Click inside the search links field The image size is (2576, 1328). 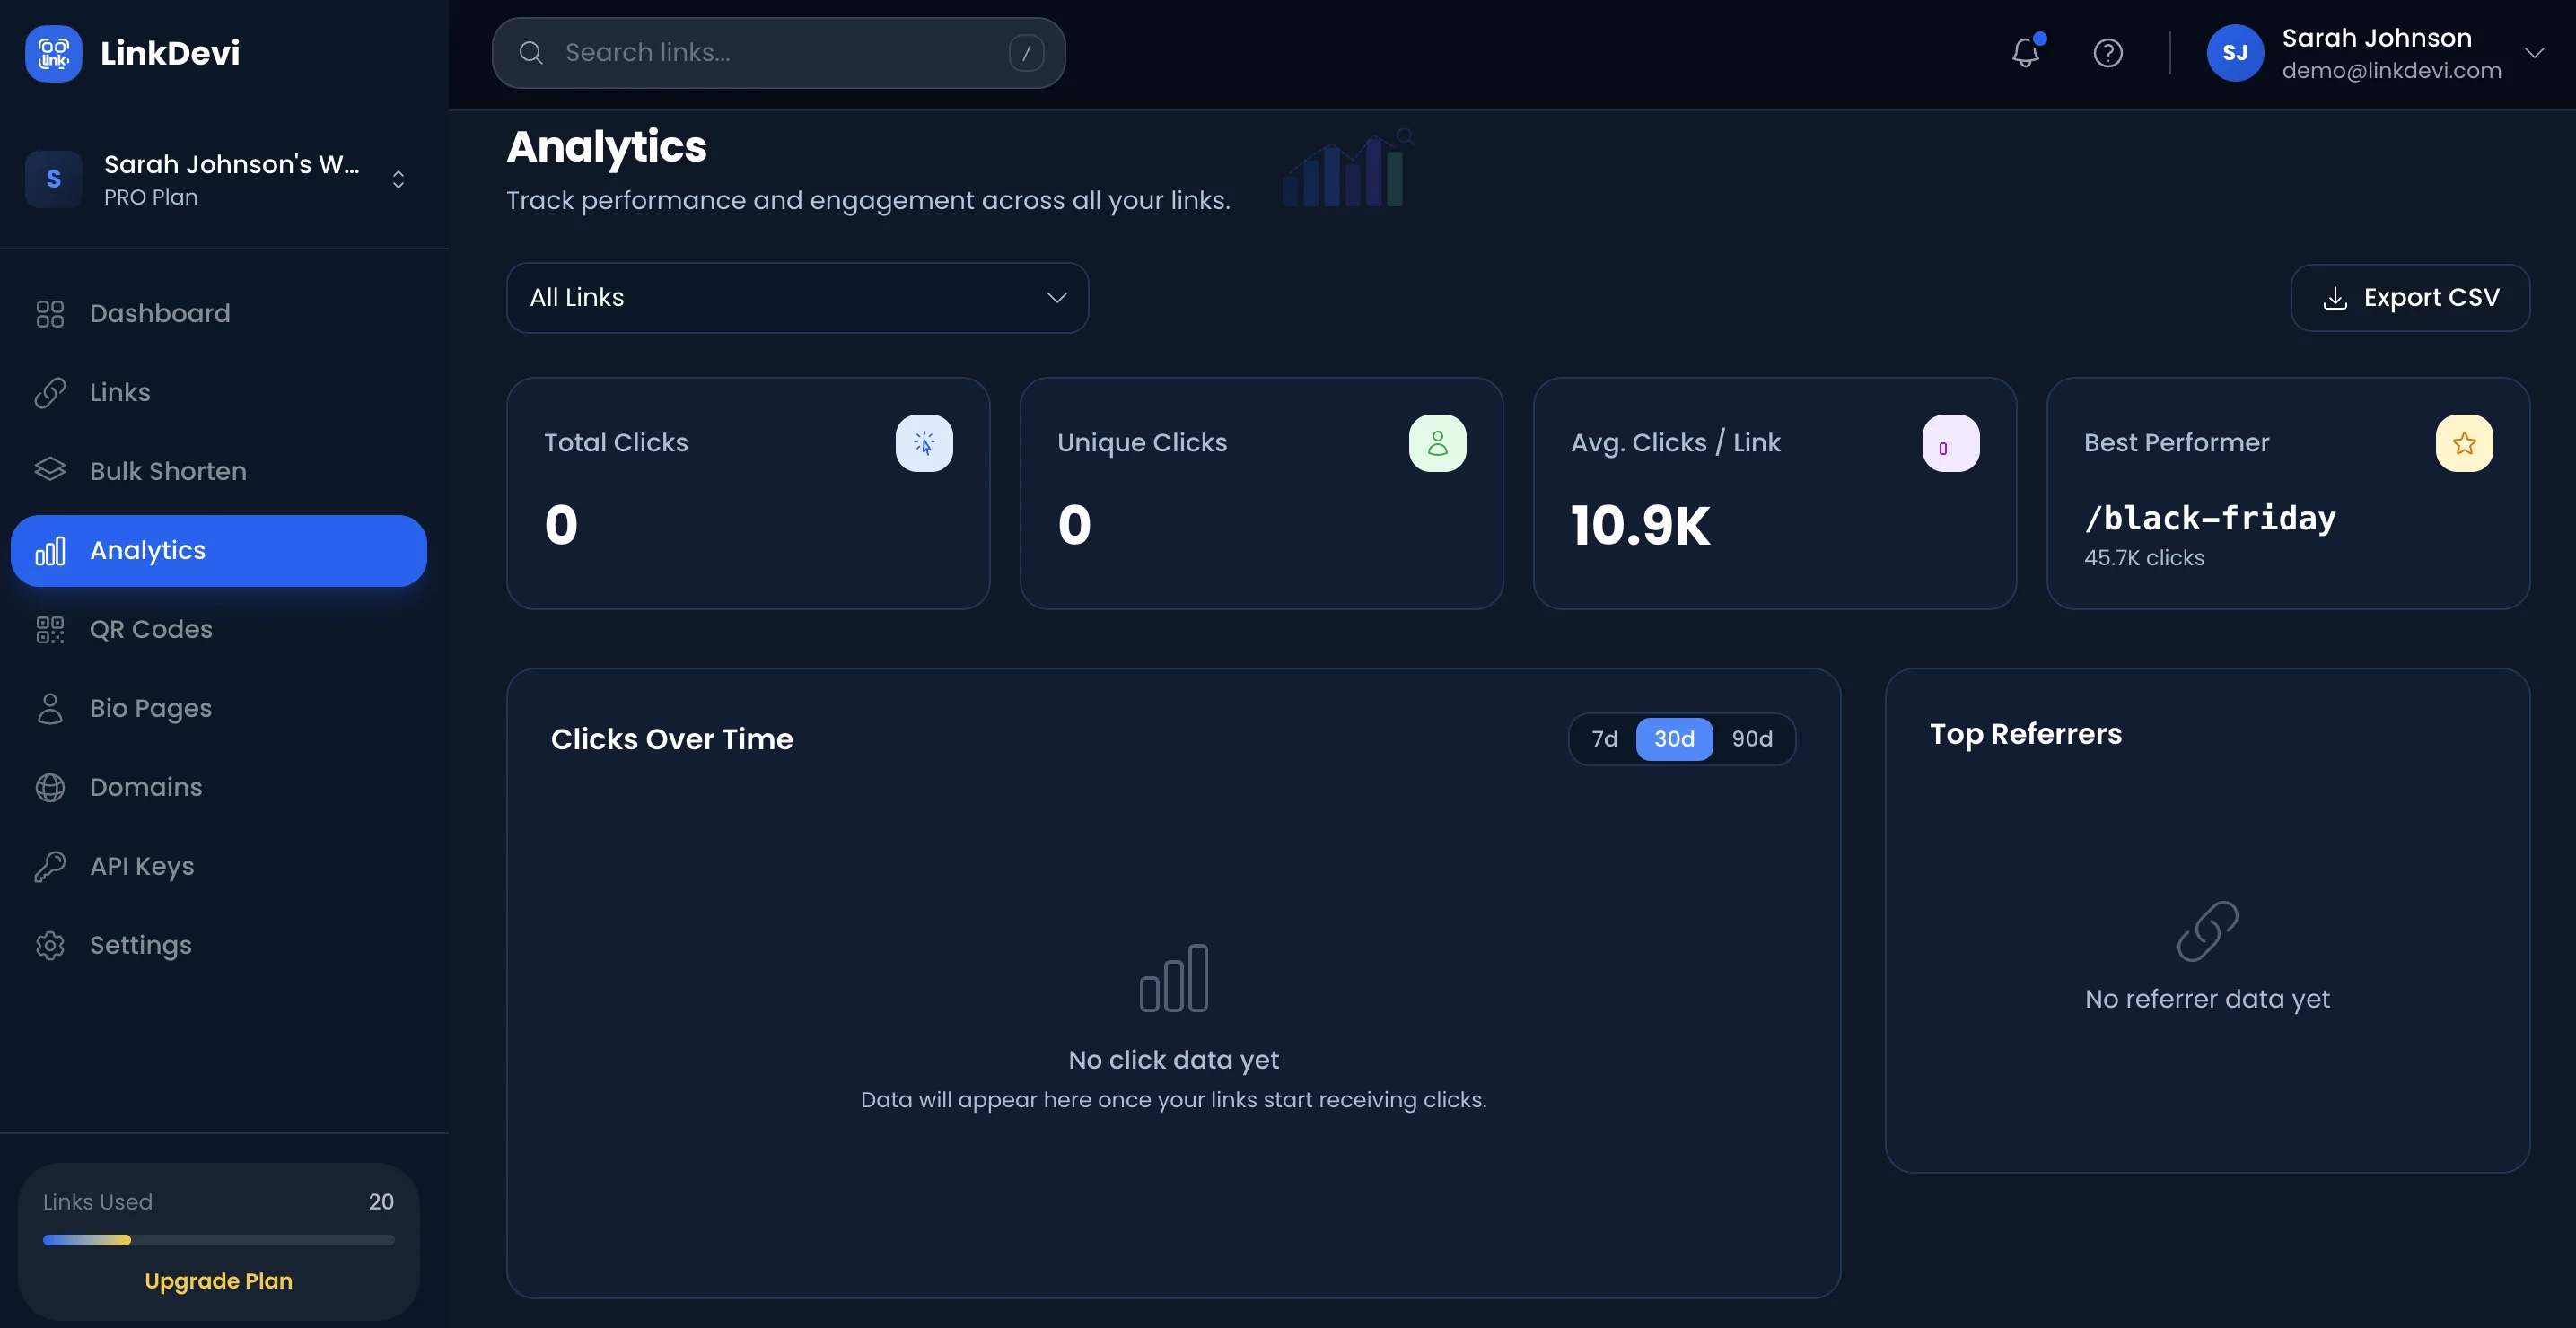(778, 52)
